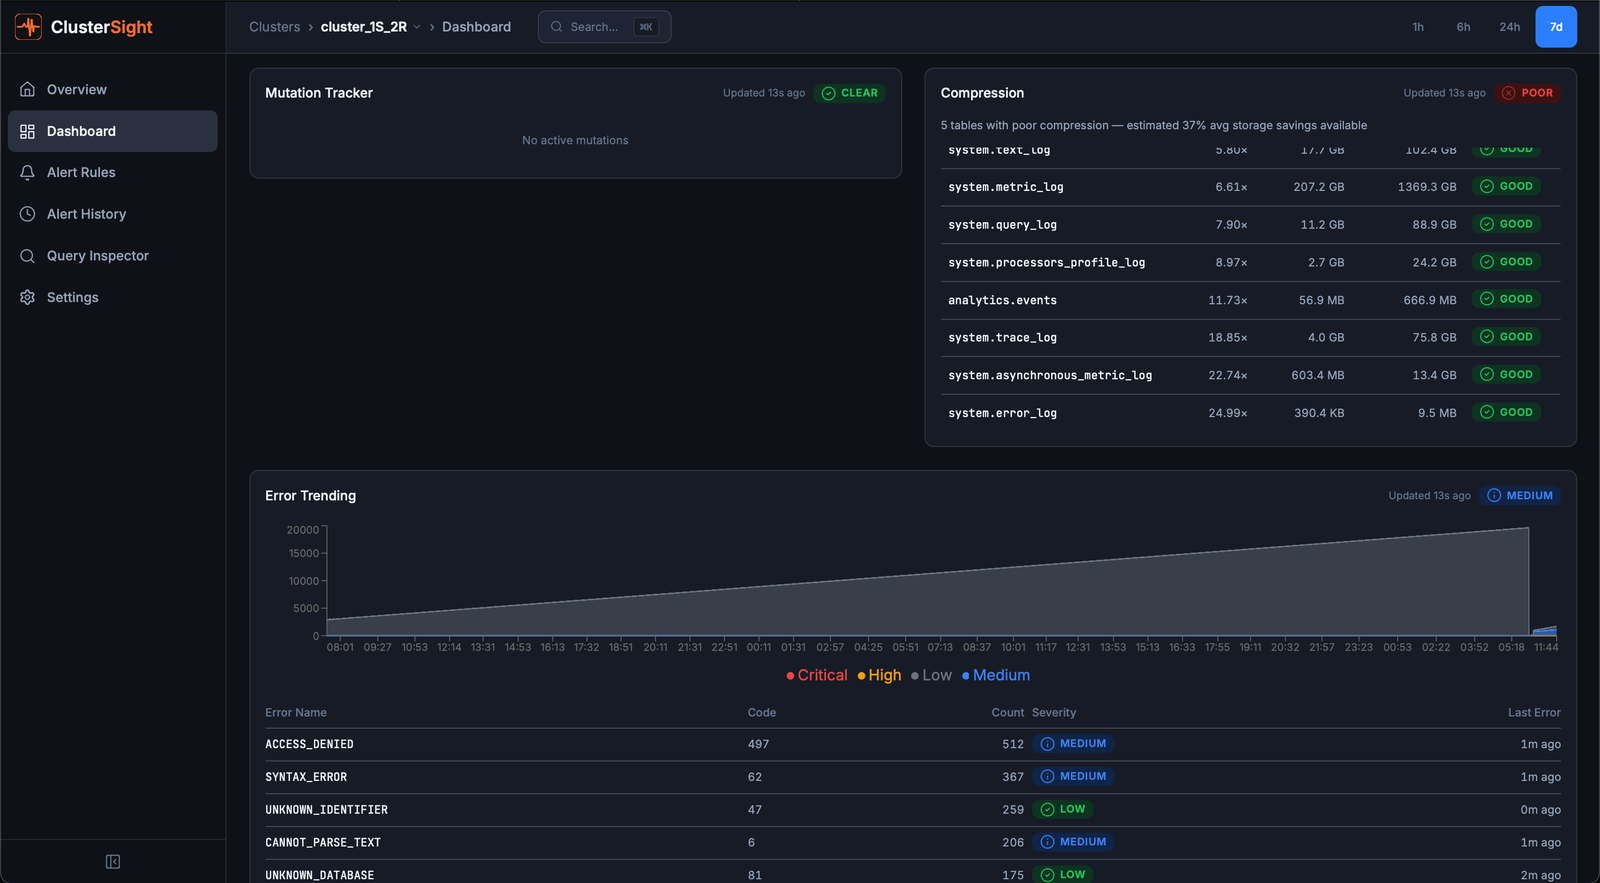Screen dimensions: 1600x883
Task: Click the Medium legend blue color dot
Action: (966, 676)
